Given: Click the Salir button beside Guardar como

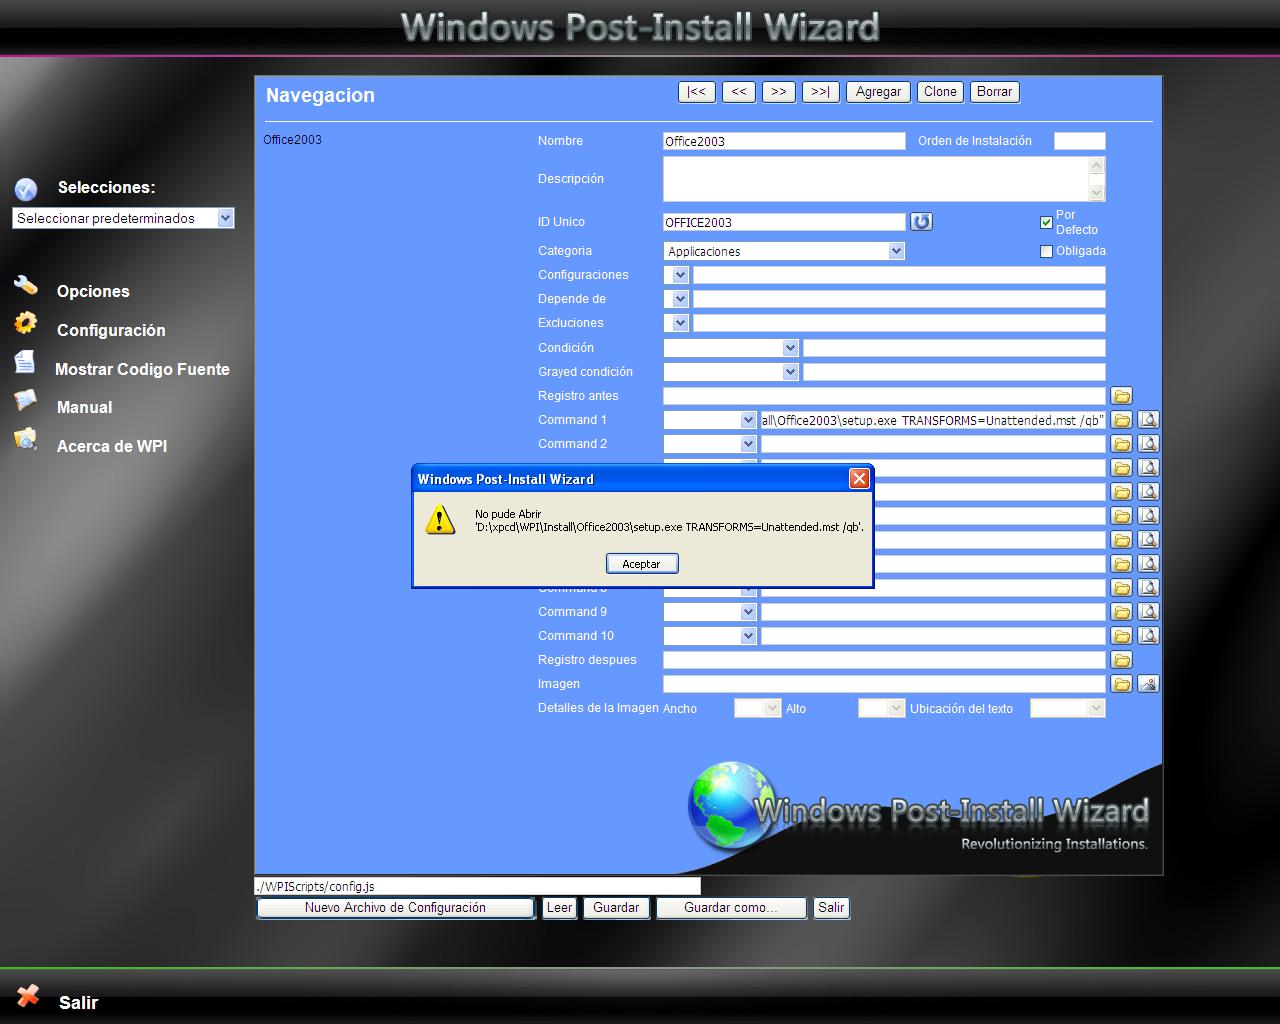Looking at the screenshot, I should pyautogui.click(x=831, y=908).
